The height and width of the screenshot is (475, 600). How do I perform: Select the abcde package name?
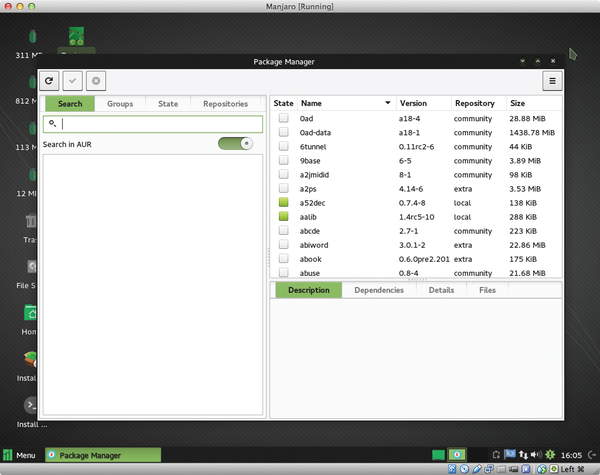coord(310,231)
